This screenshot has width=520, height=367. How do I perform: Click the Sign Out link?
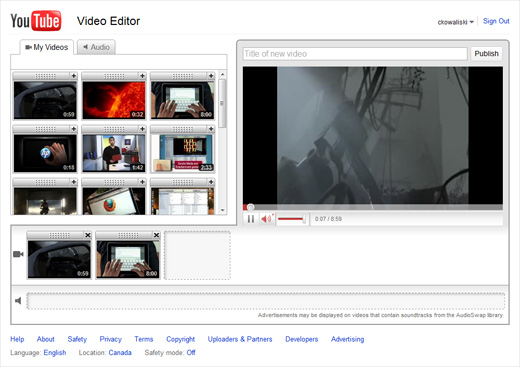(x=496, y=21)
